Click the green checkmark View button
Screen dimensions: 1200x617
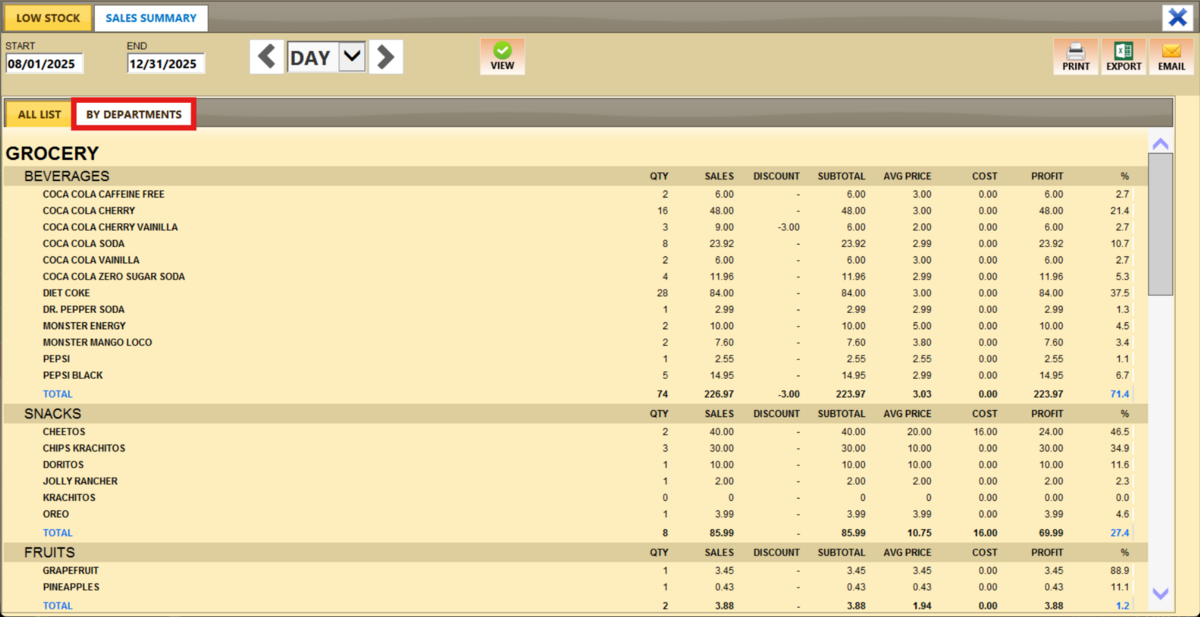click(502, 56)
